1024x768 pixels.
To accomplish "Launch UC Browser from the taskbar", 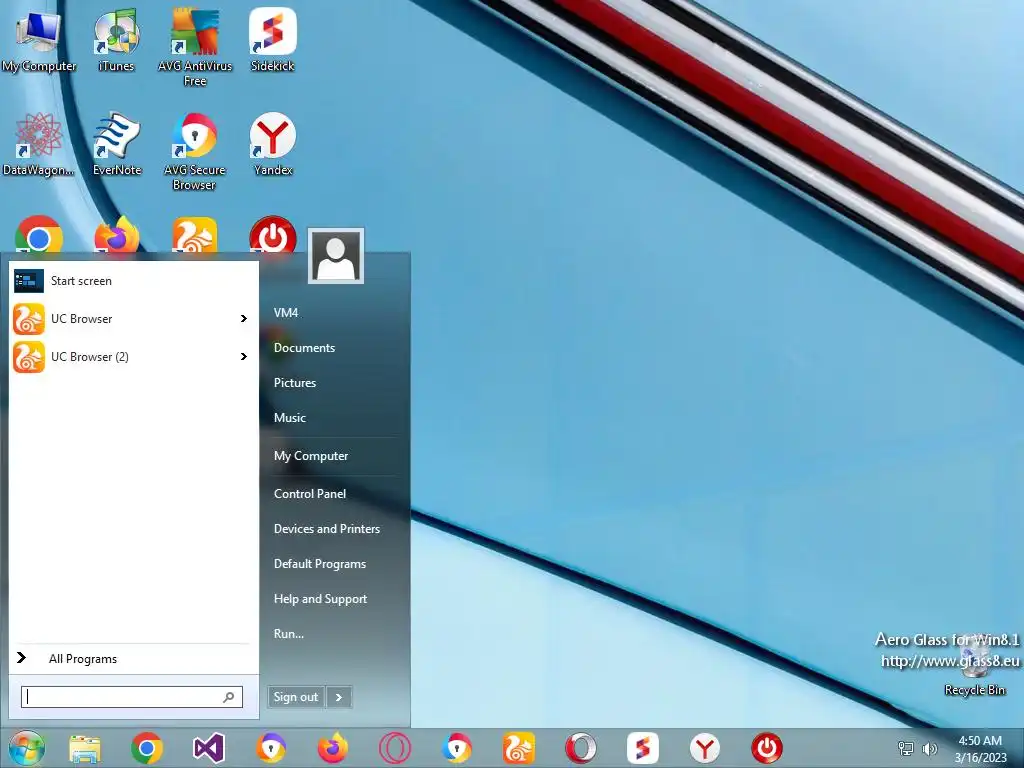I will tap(519, 748).
